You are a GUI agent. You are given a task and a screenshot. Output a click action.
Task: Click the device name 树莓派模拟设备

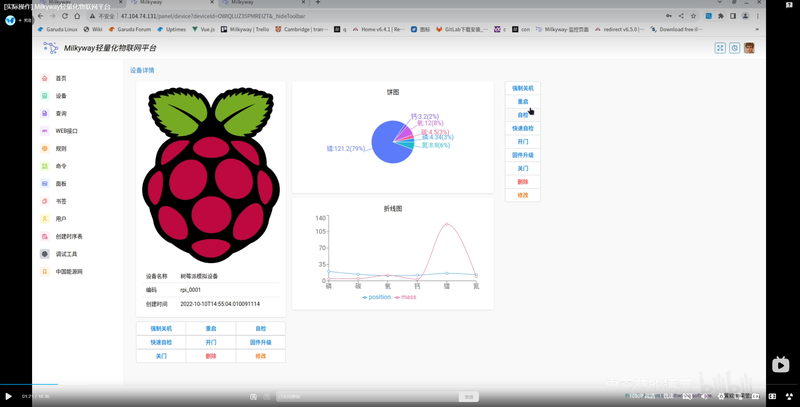tap(199, 276)
